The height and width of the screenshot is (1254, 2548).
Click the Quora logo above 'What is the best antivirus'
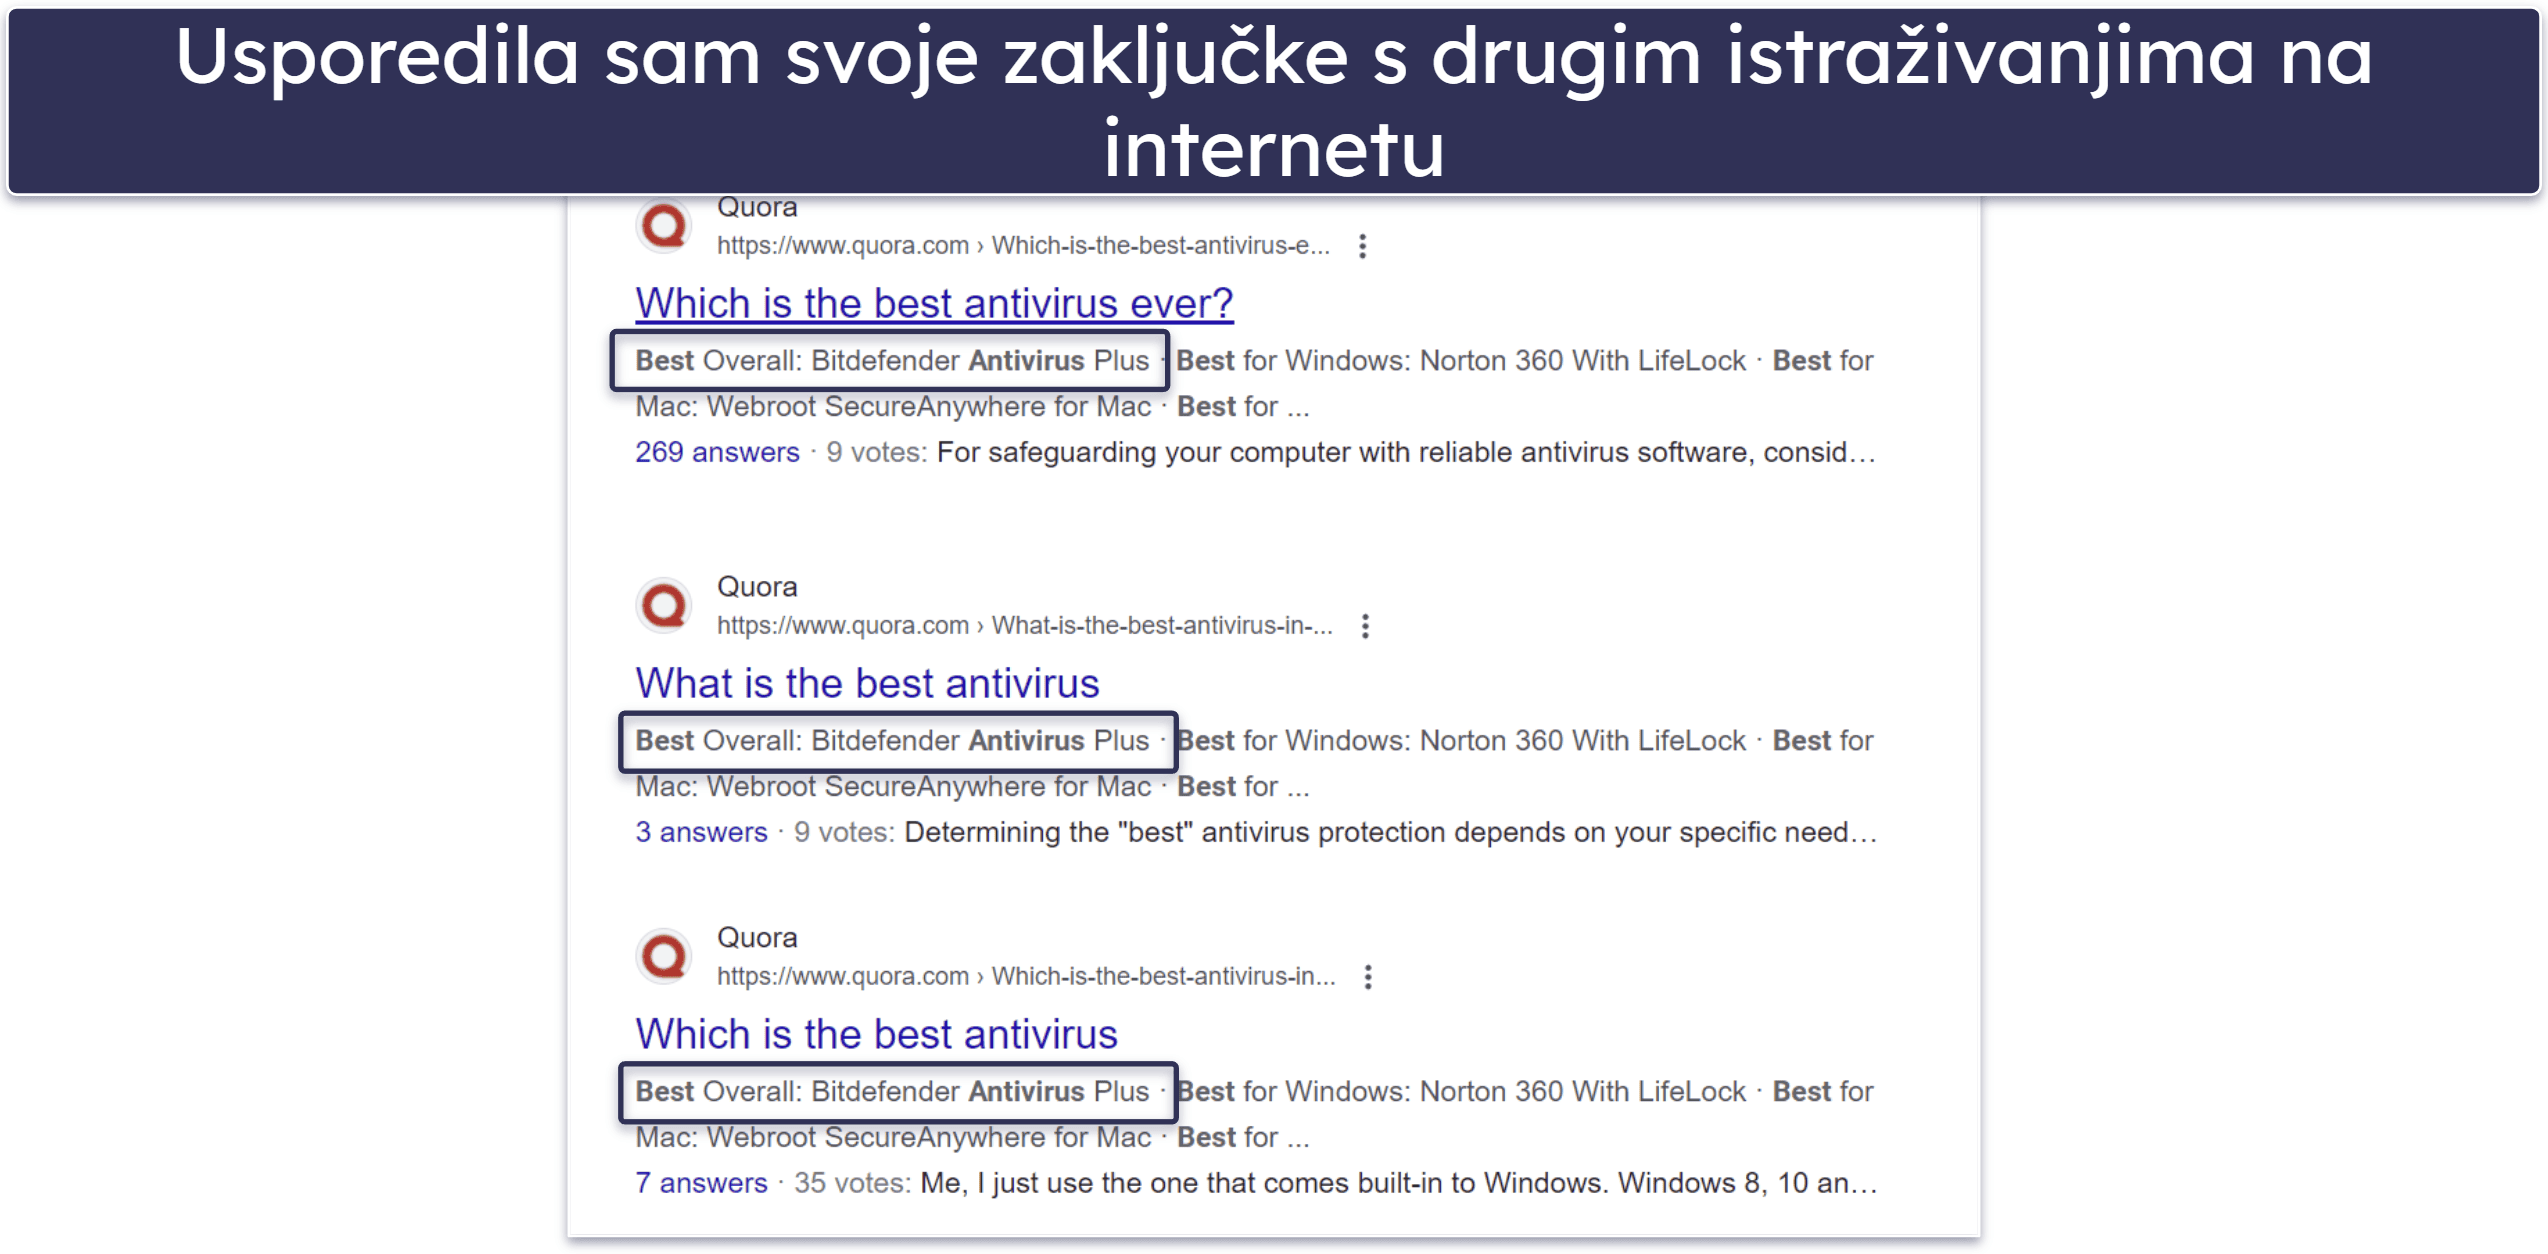(x=665, y=606)
